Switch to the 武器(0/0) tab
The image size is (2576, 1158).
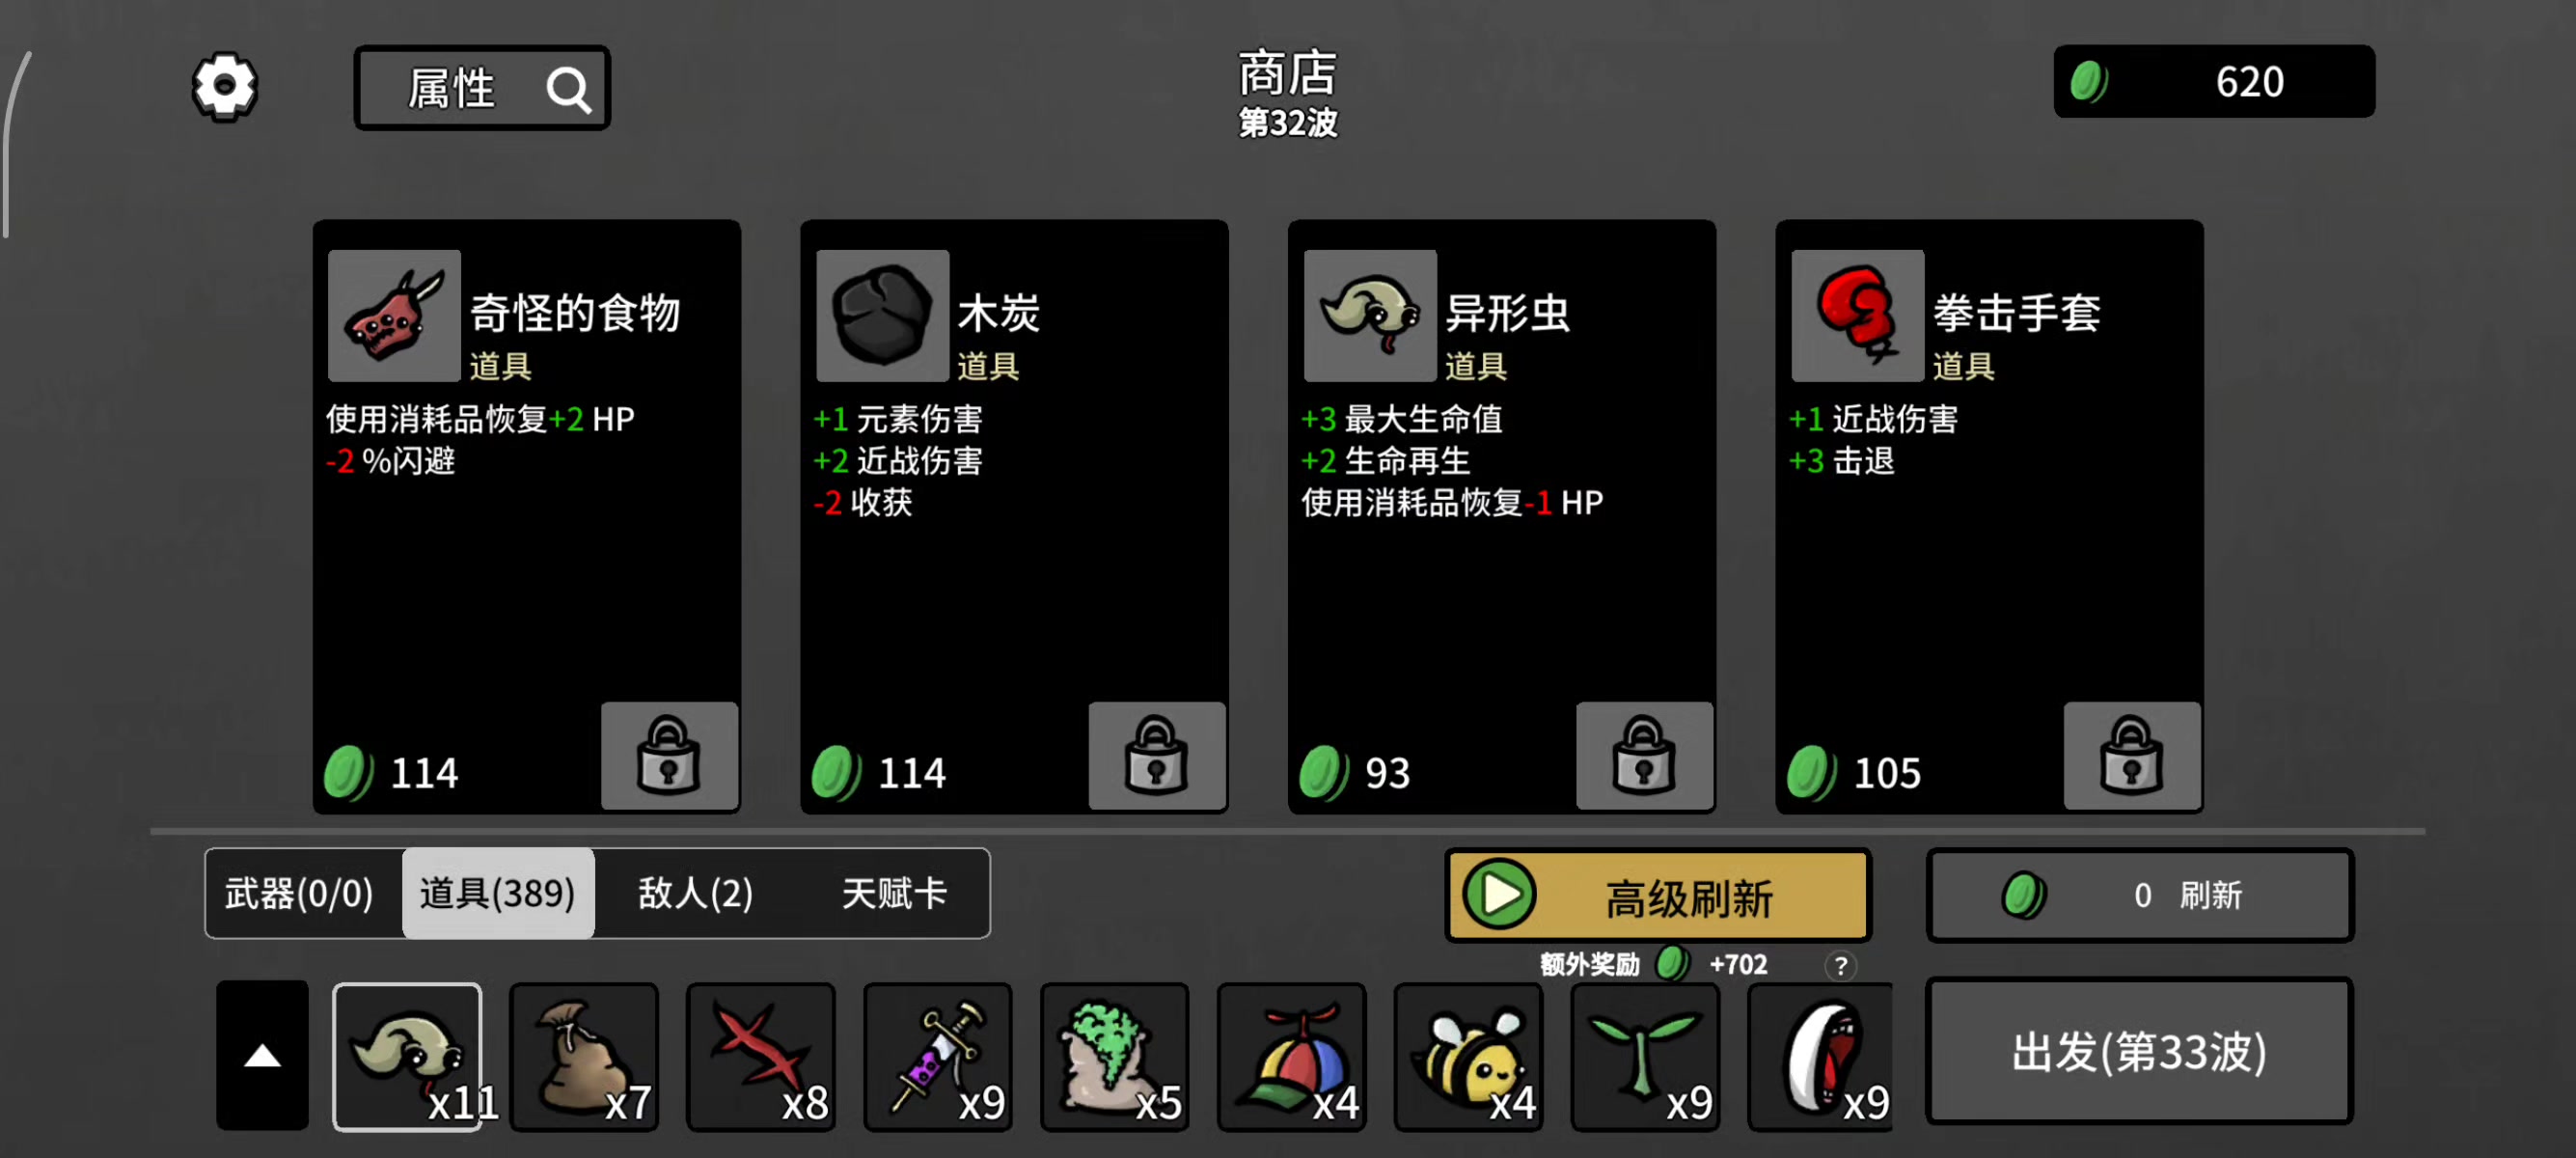pos(300,893)
